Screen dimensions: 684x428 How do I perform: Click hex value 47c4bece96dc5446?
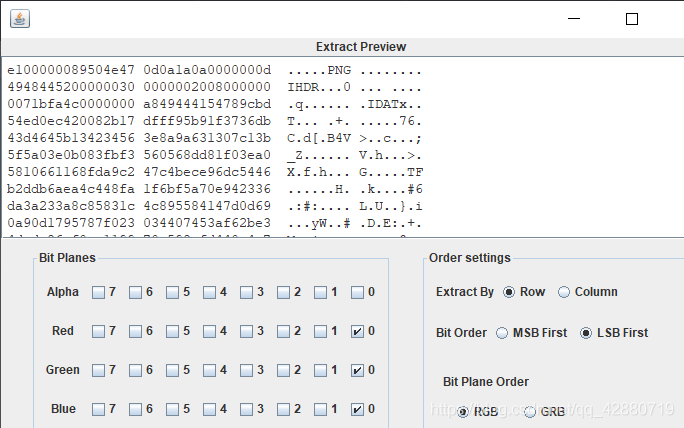point(207,172)
